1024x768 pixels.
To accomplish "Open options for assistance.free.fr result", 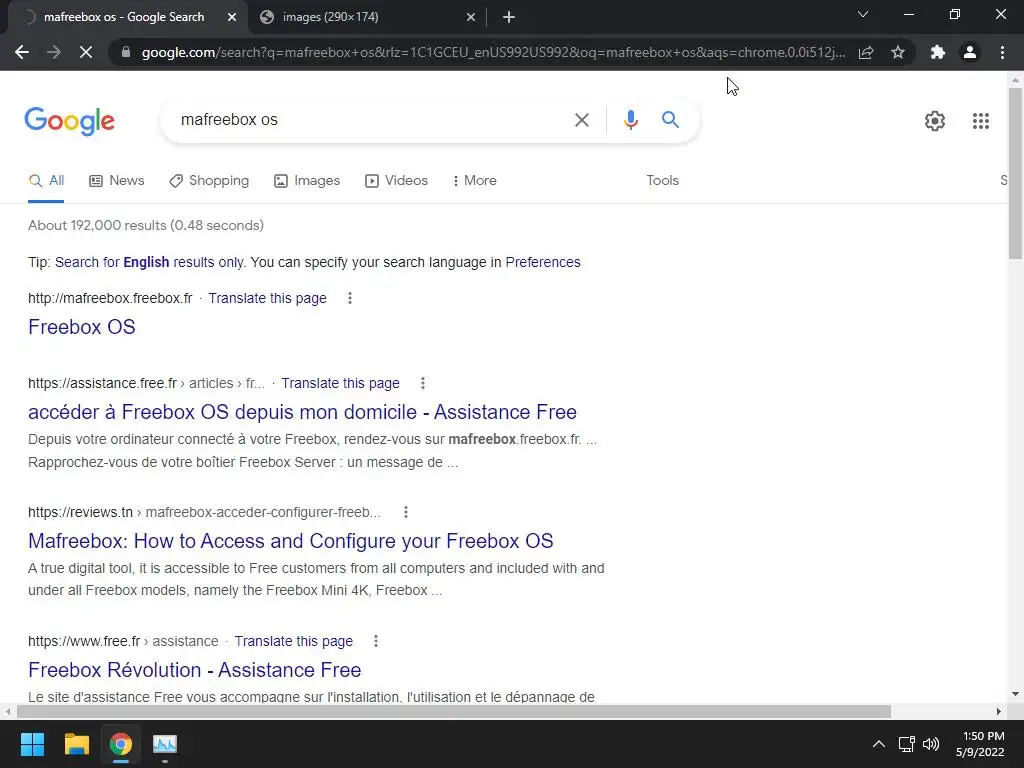I will [x=423, y=383].
